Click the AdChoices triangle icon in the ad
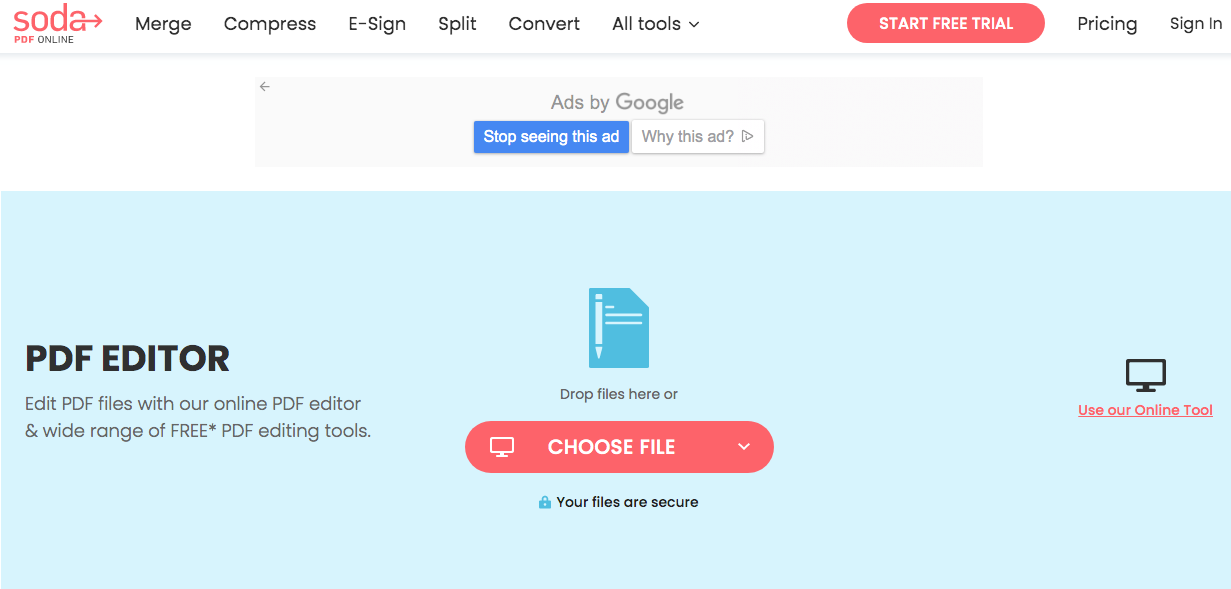This screenshot has width=1231, height=589. (x=748, y=137)
